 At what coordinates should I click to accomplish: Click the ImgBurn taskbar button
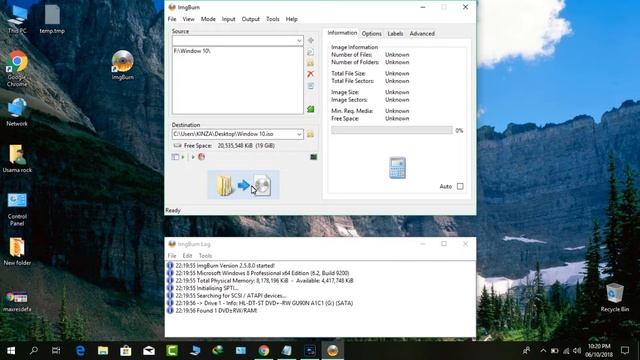pyautogui.click(x=333, y=351)
